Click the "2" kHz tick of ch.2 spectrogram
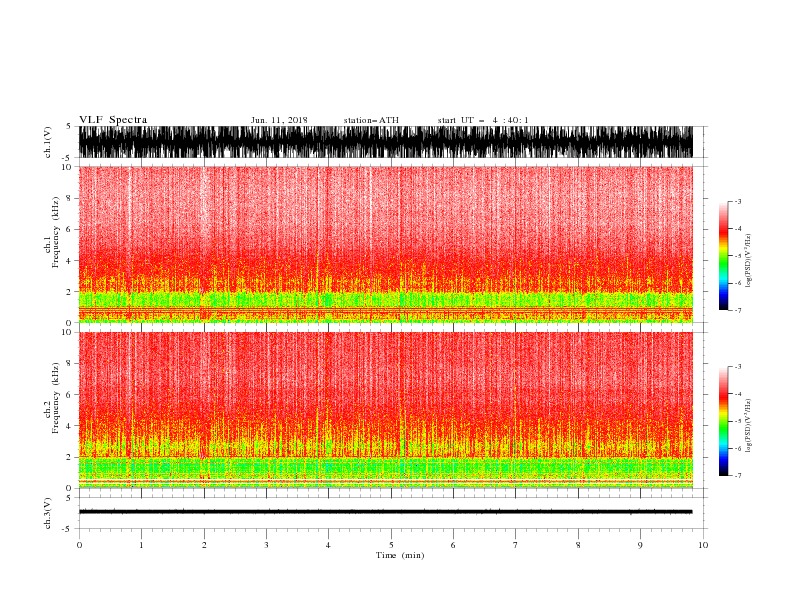This screenshot has height=612, width=792. point(69,457)
